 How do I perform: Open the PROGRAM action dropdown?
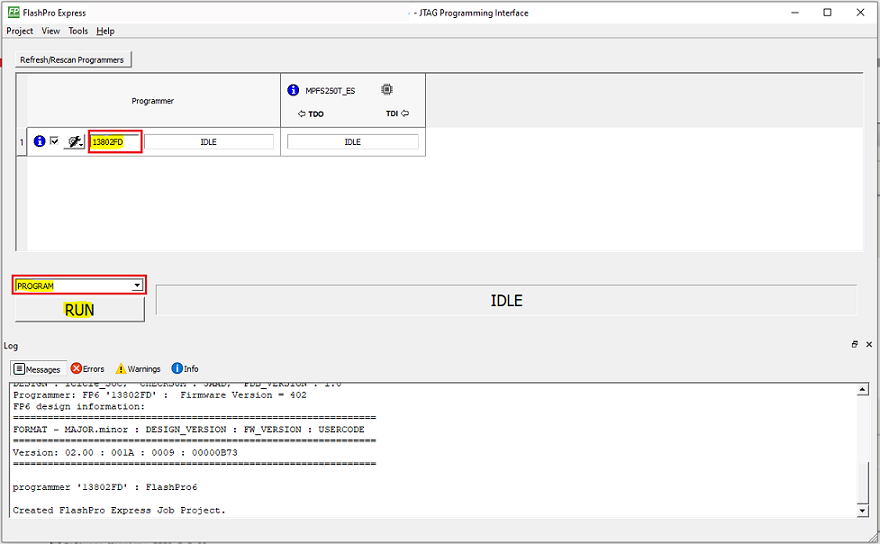137,286
